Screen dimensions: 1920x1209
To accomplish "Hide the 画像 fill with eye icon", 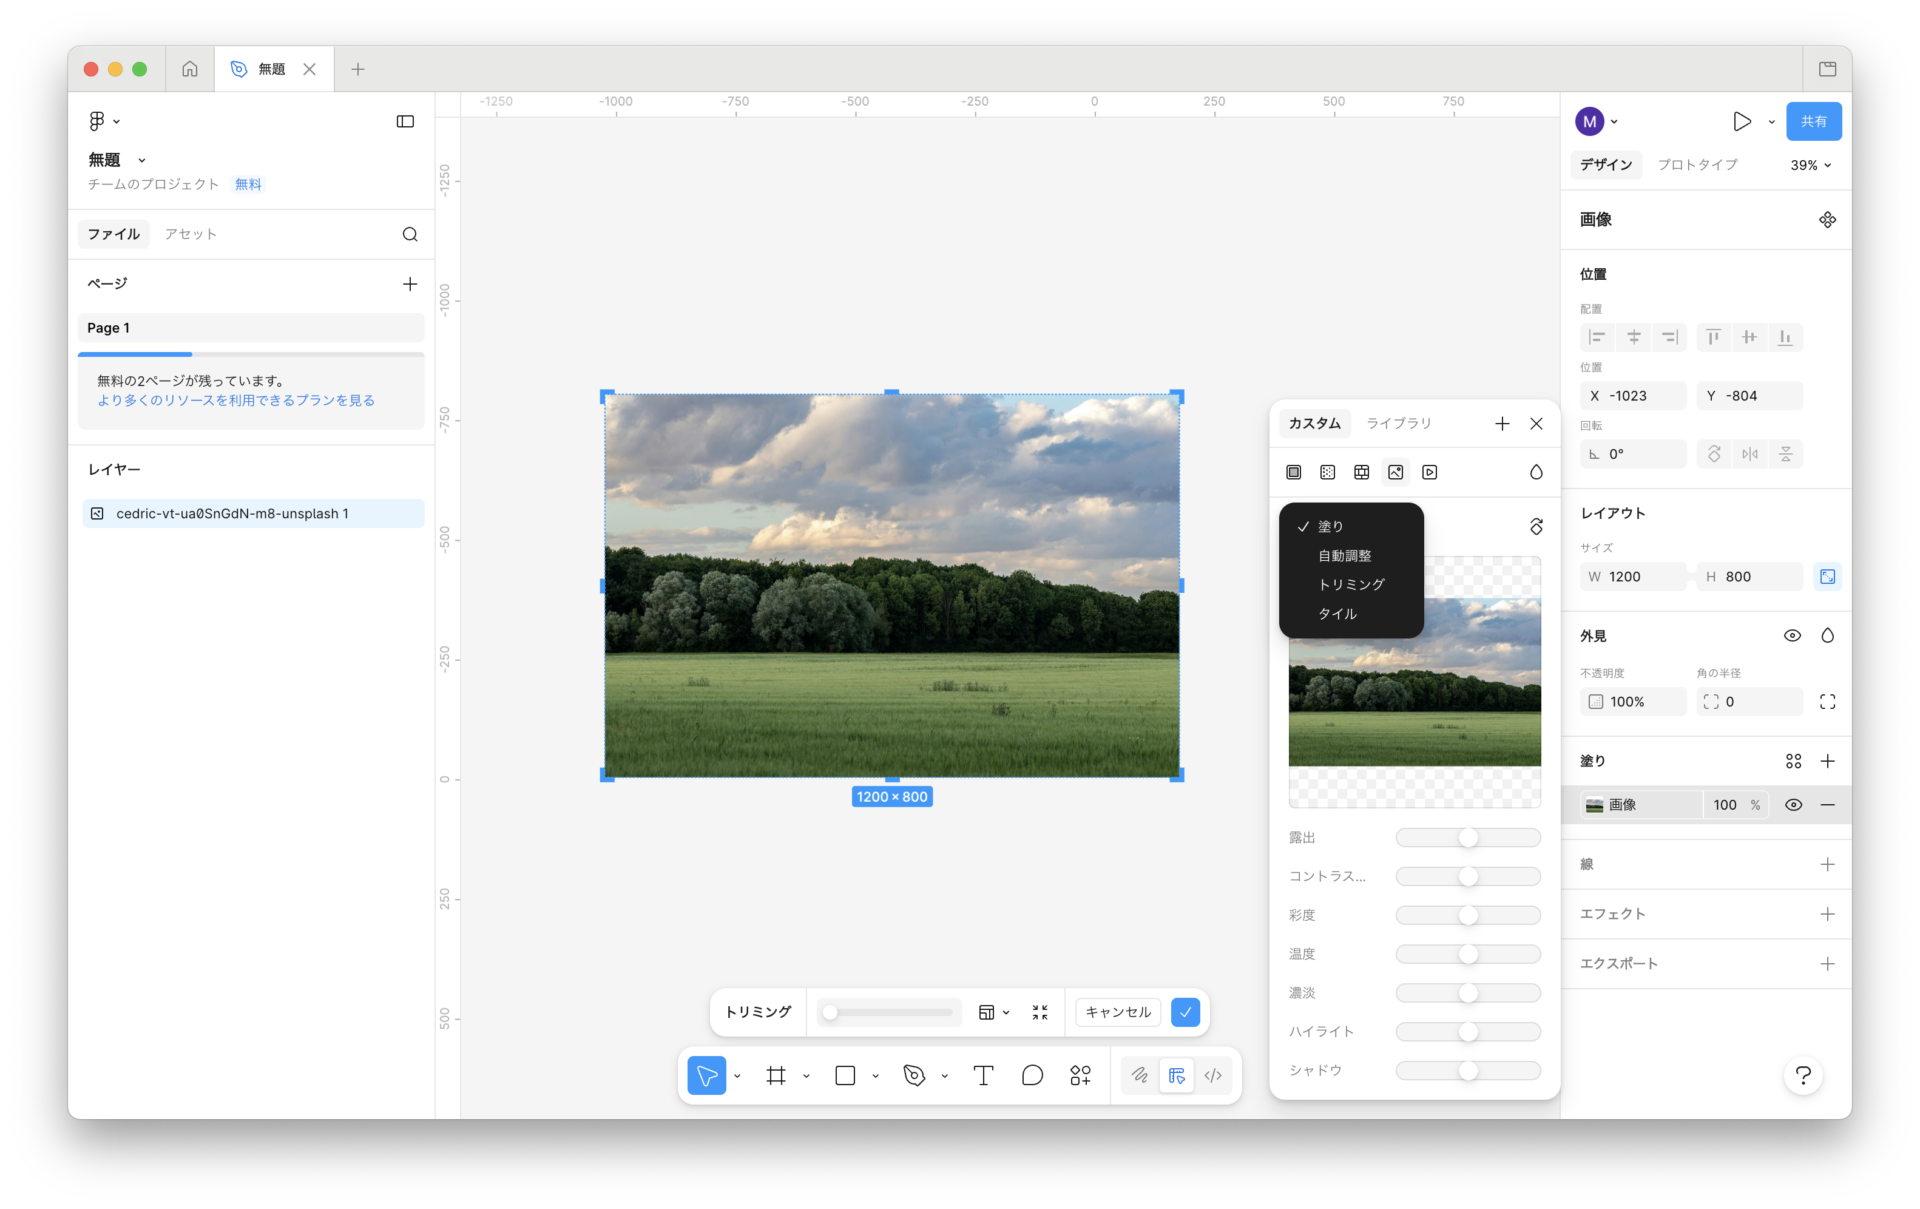I will [1793, 805].
